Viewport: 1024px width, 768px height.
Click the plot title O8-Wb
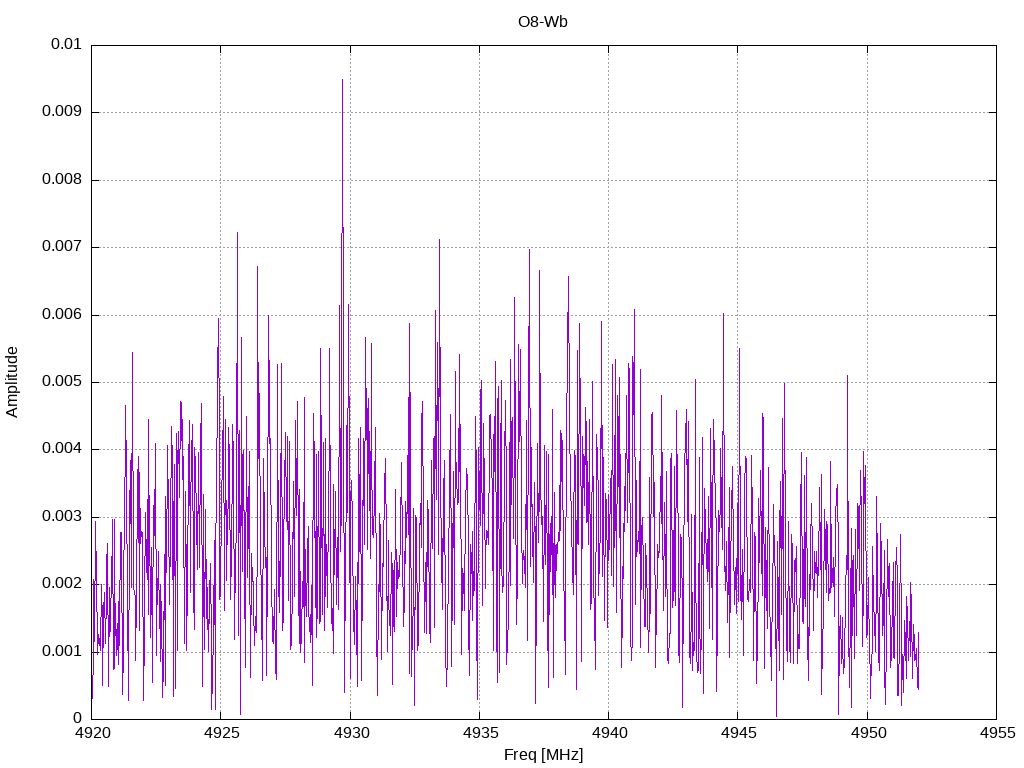tap(543, 22)
